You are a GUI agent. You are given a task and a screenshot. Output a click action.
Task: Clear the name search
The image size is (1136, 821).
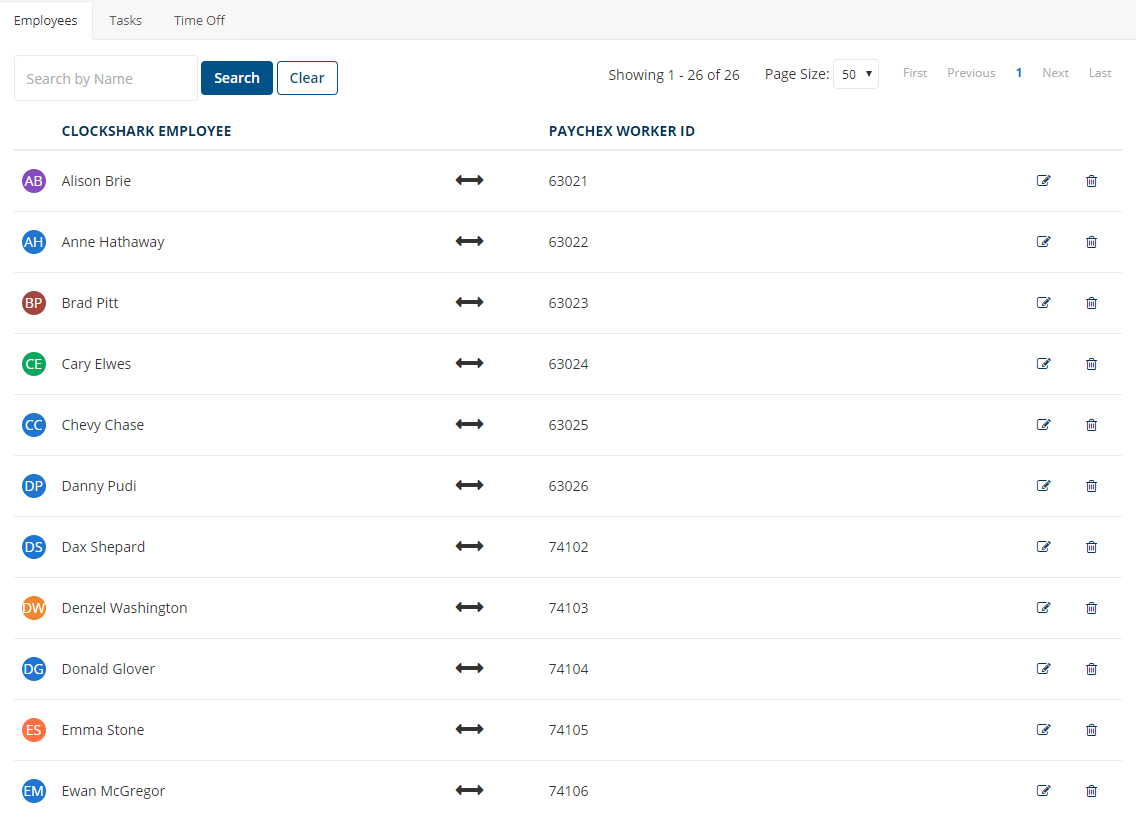tap(307, 78)
